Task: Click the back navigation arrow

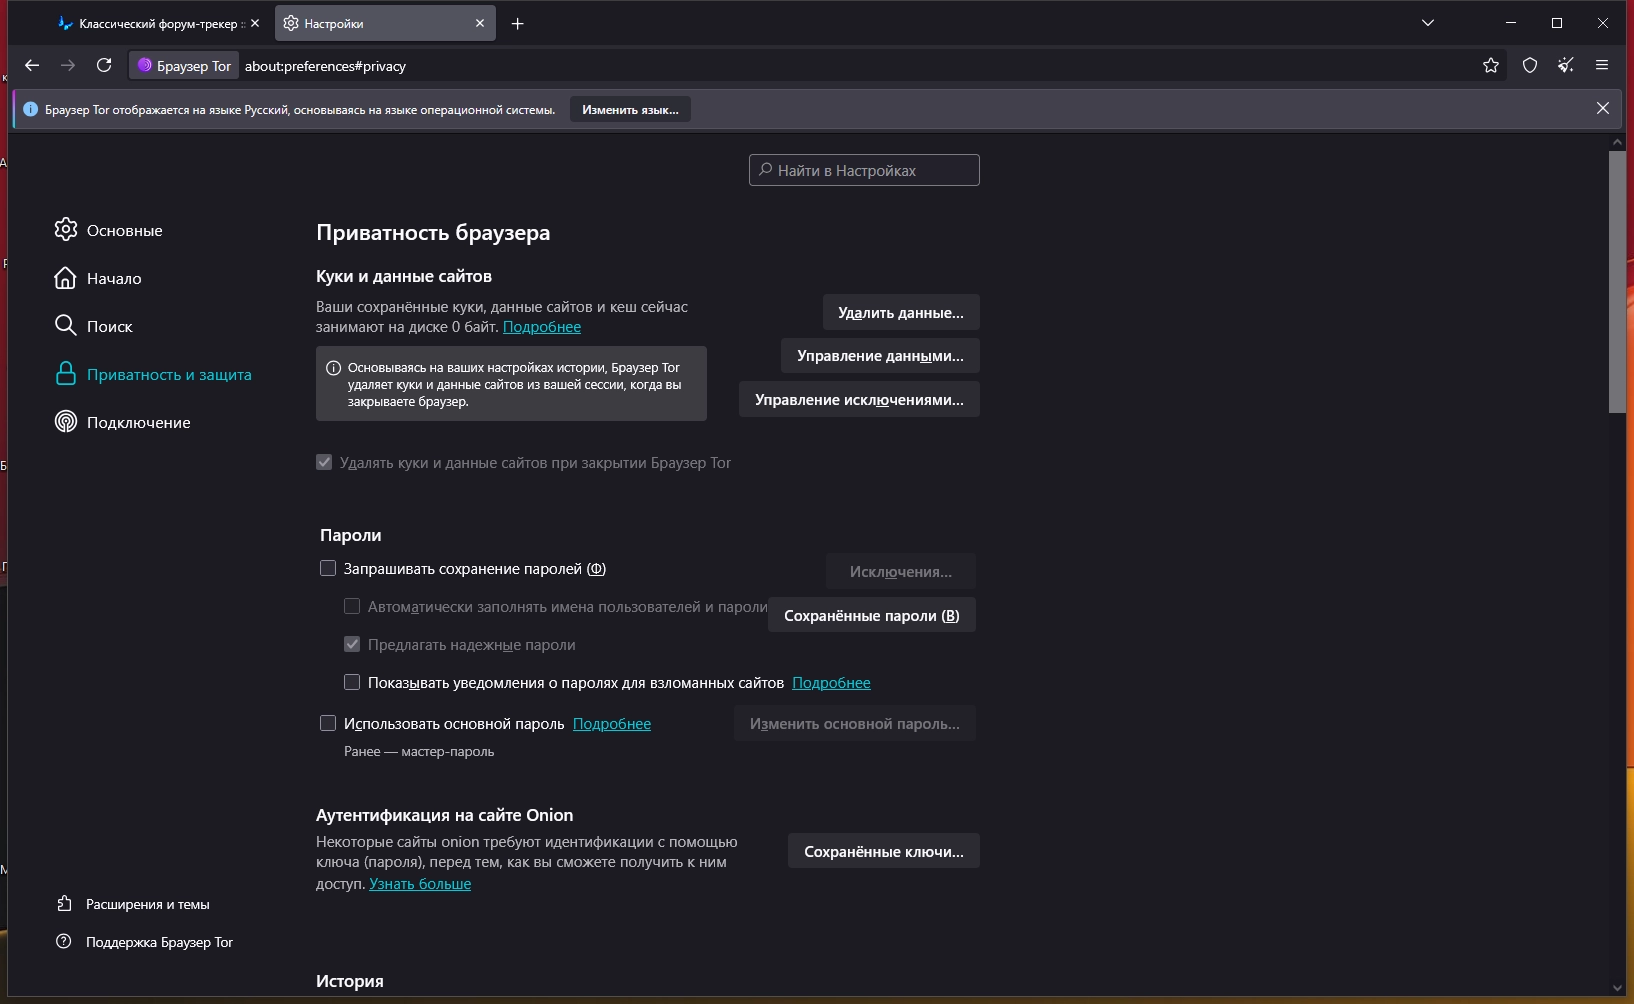Action: pyautogui.click(x=32, y=66)
